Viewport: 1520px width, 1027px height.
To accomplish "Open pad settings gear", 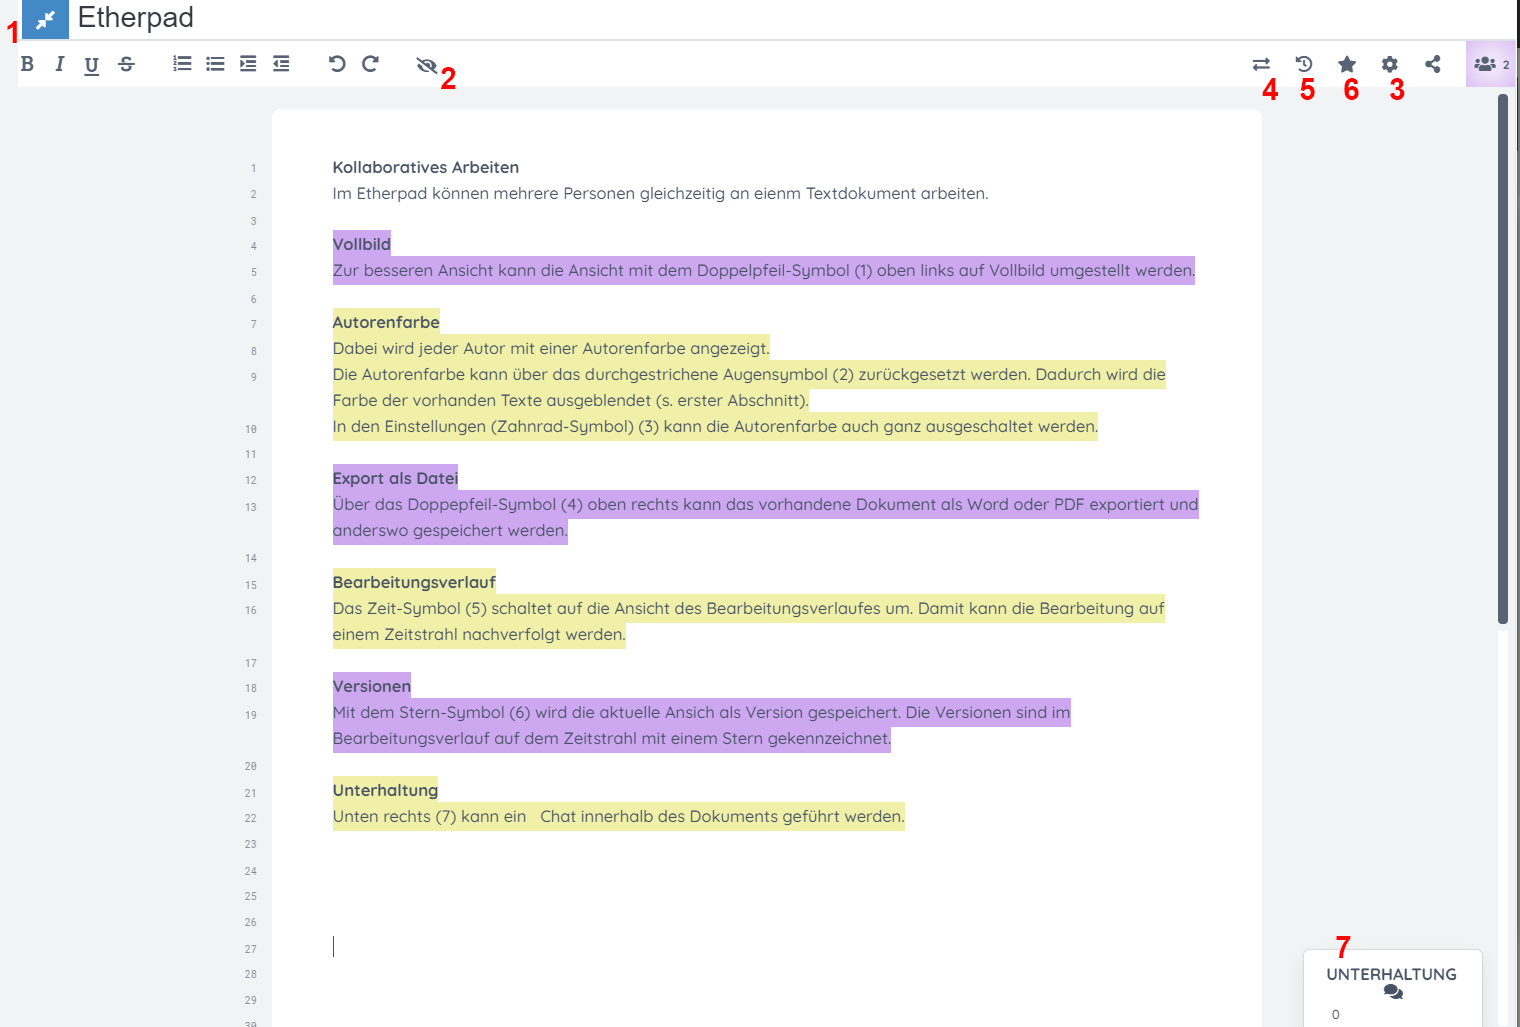I will pos(1390,64).
